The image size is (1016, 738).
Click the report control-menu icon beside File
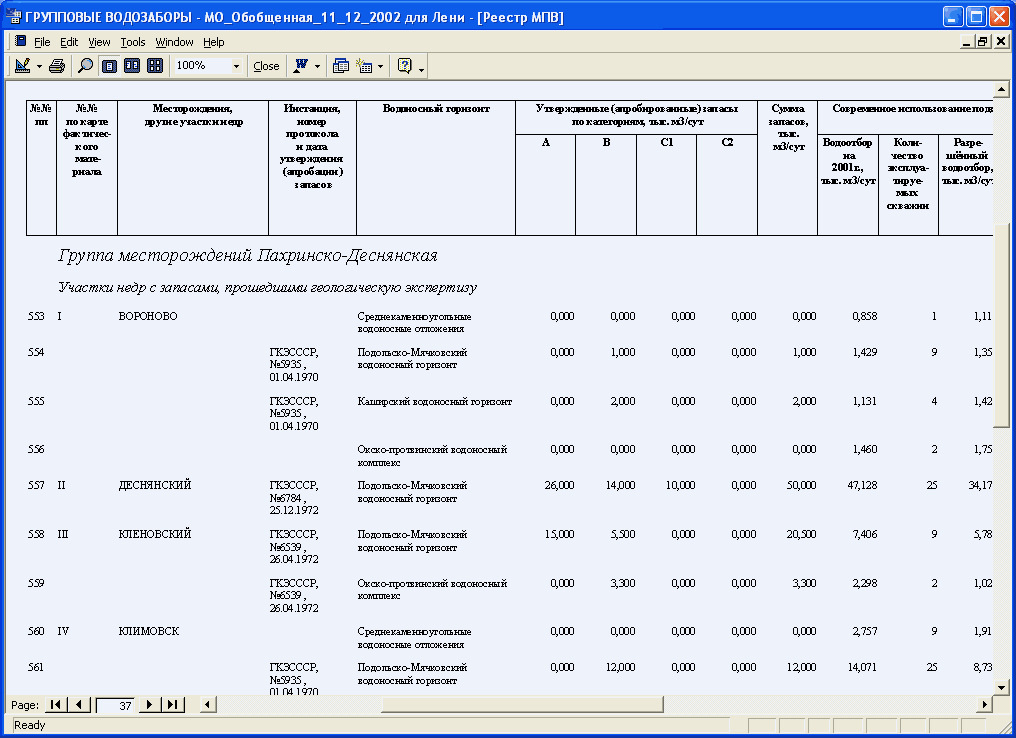20,41
